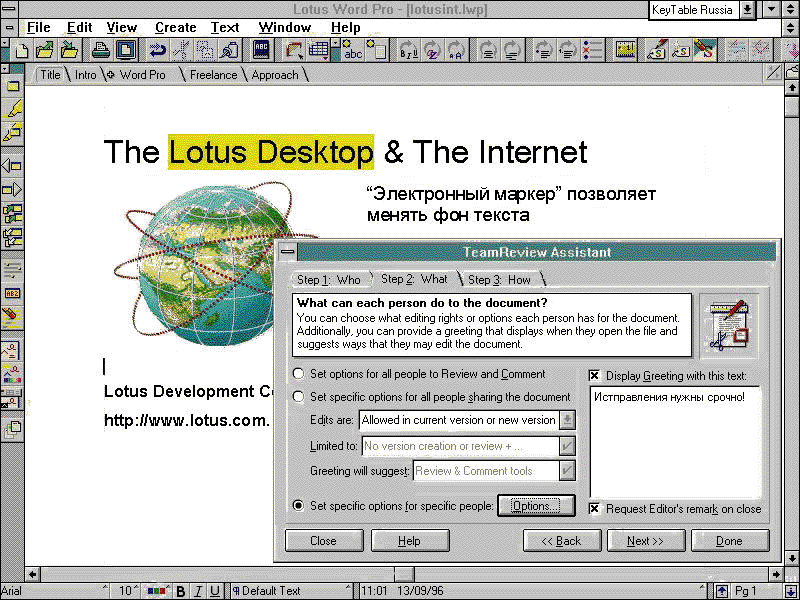Click the comment note icon in side toolbar
Screen dimensions: 800x600
(x=12, y=86)
